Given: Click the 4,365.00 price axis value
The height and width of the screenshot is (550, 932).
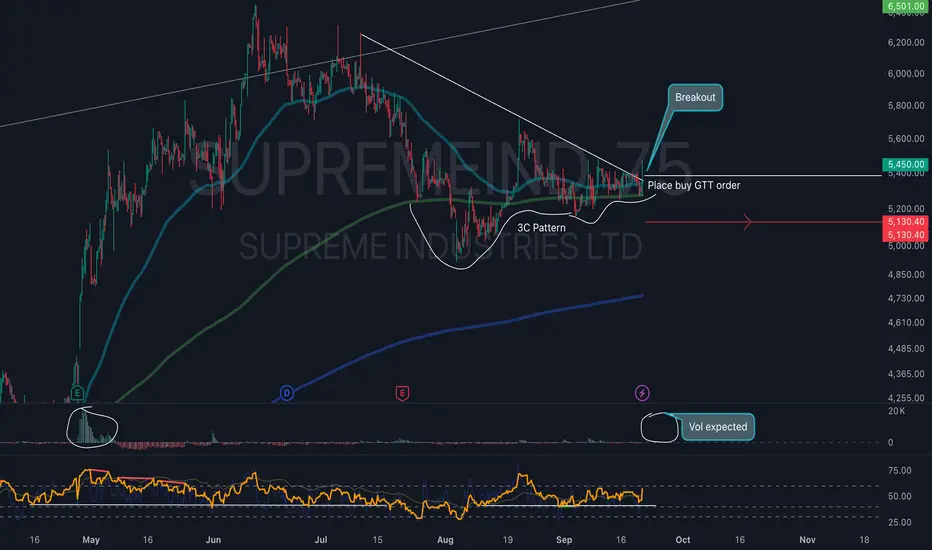Looking at the screenshot, I should click(906, 374).
